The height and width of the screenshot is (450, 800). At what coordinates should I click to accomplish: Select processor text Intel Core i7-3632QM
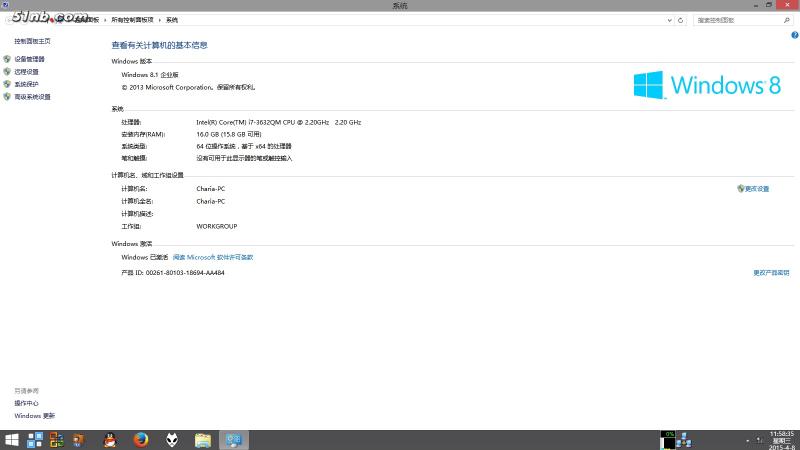pyautogui.click(x=279, y=122)
